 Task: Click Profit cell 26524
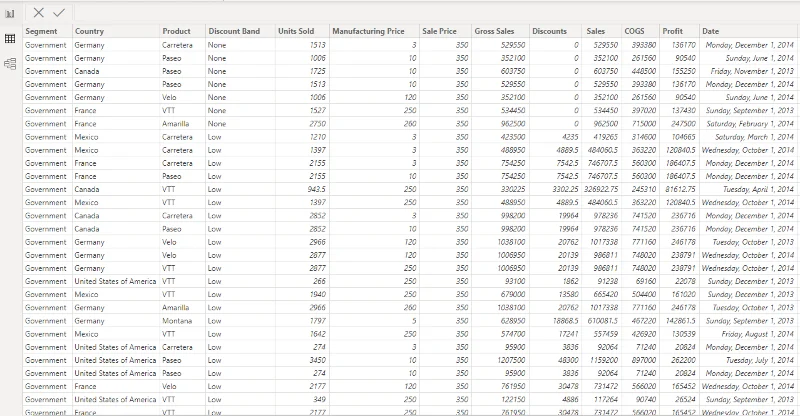click(x=685, y=400)
